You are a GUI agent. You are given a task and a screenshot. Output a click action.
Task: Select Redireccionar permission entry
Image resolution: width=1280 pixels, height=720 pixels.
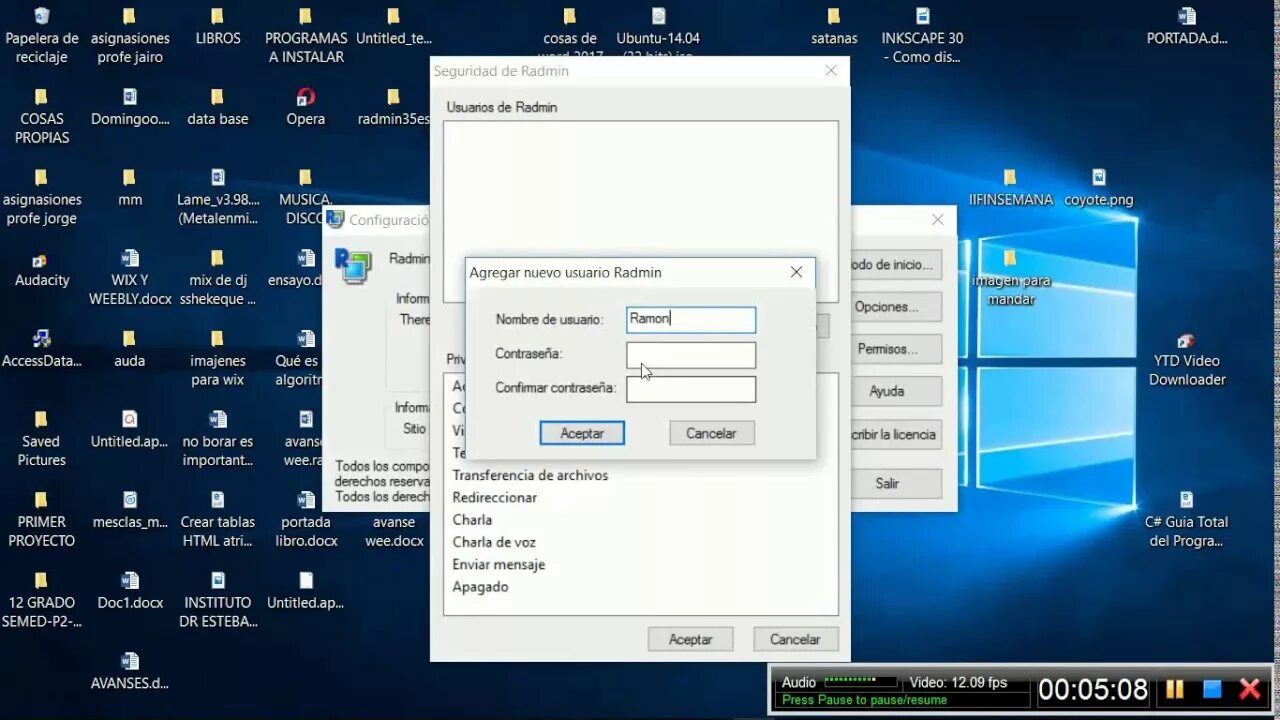tap(494, 497)
